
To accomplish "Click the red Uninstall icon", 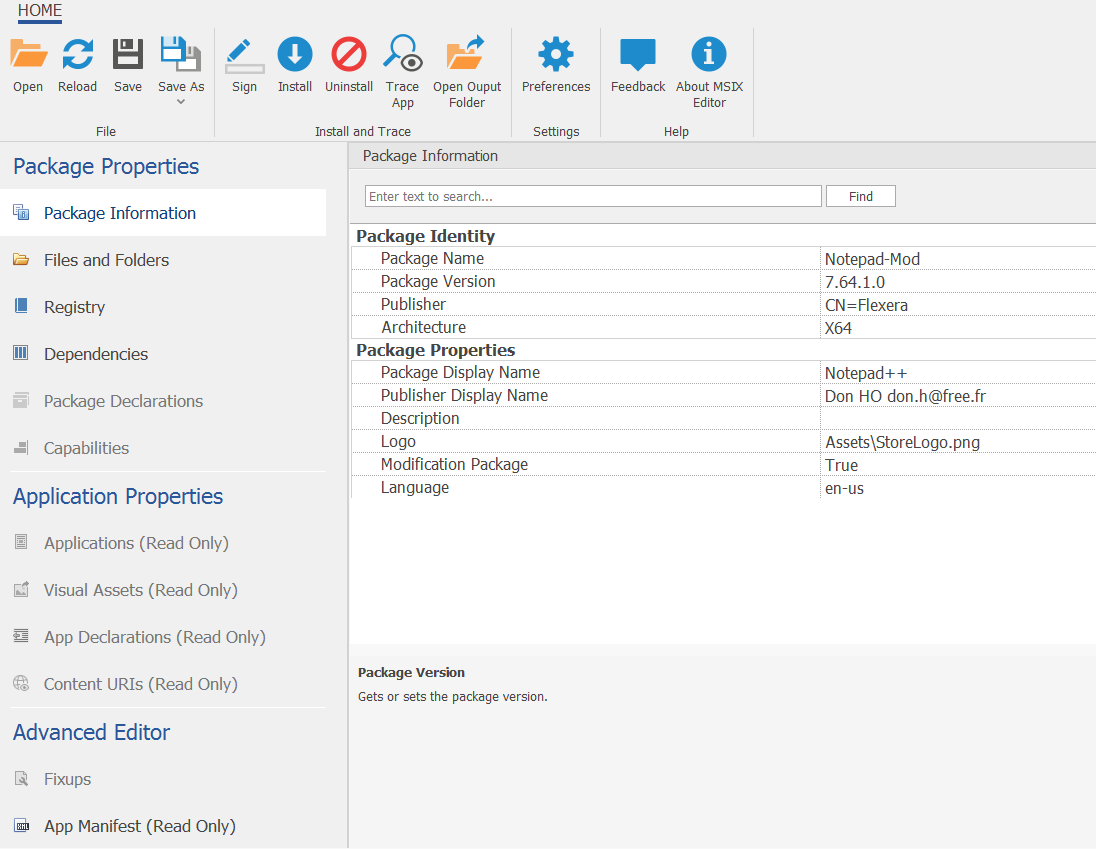I will coord(349,55).
